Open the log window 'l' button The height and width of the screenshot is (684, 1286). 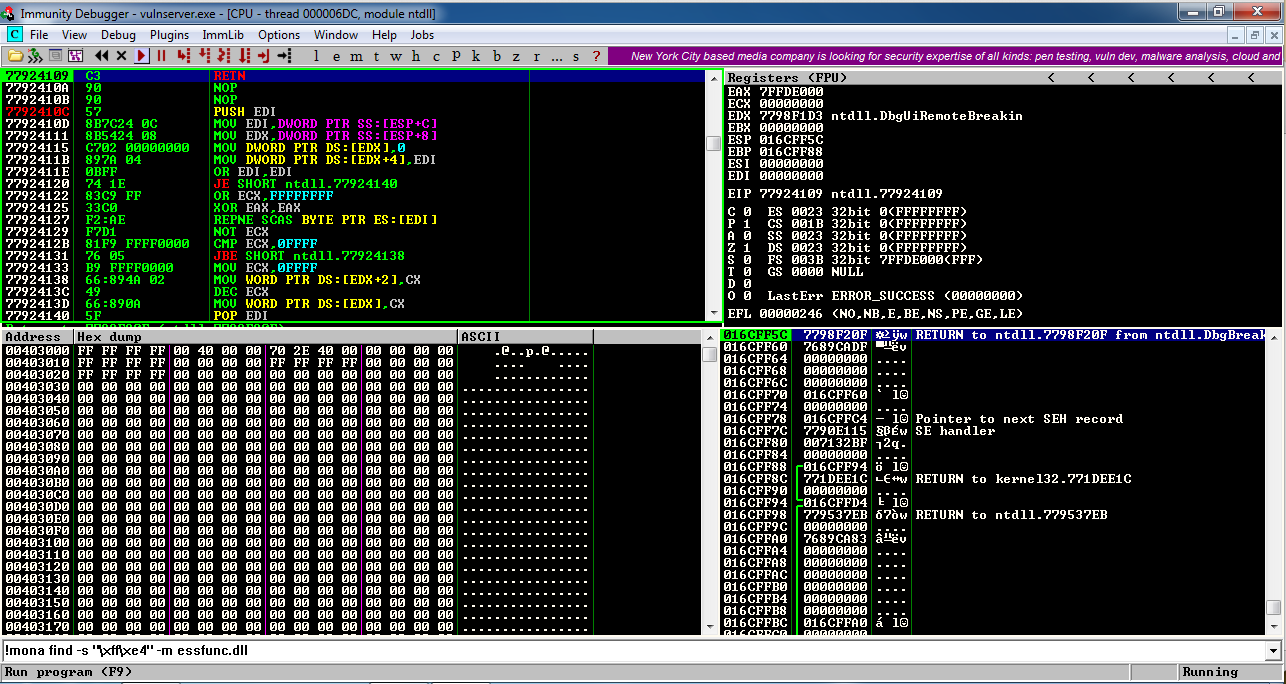[318, 56]
